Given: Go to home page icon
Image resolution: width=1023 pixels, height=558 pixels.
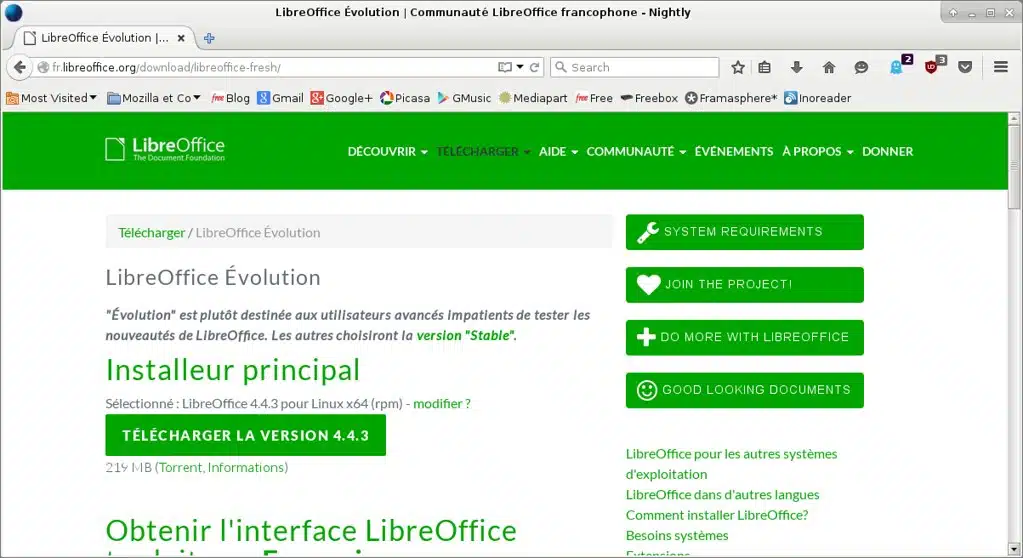Looking at the screenshot, I should tap(829, 67).
